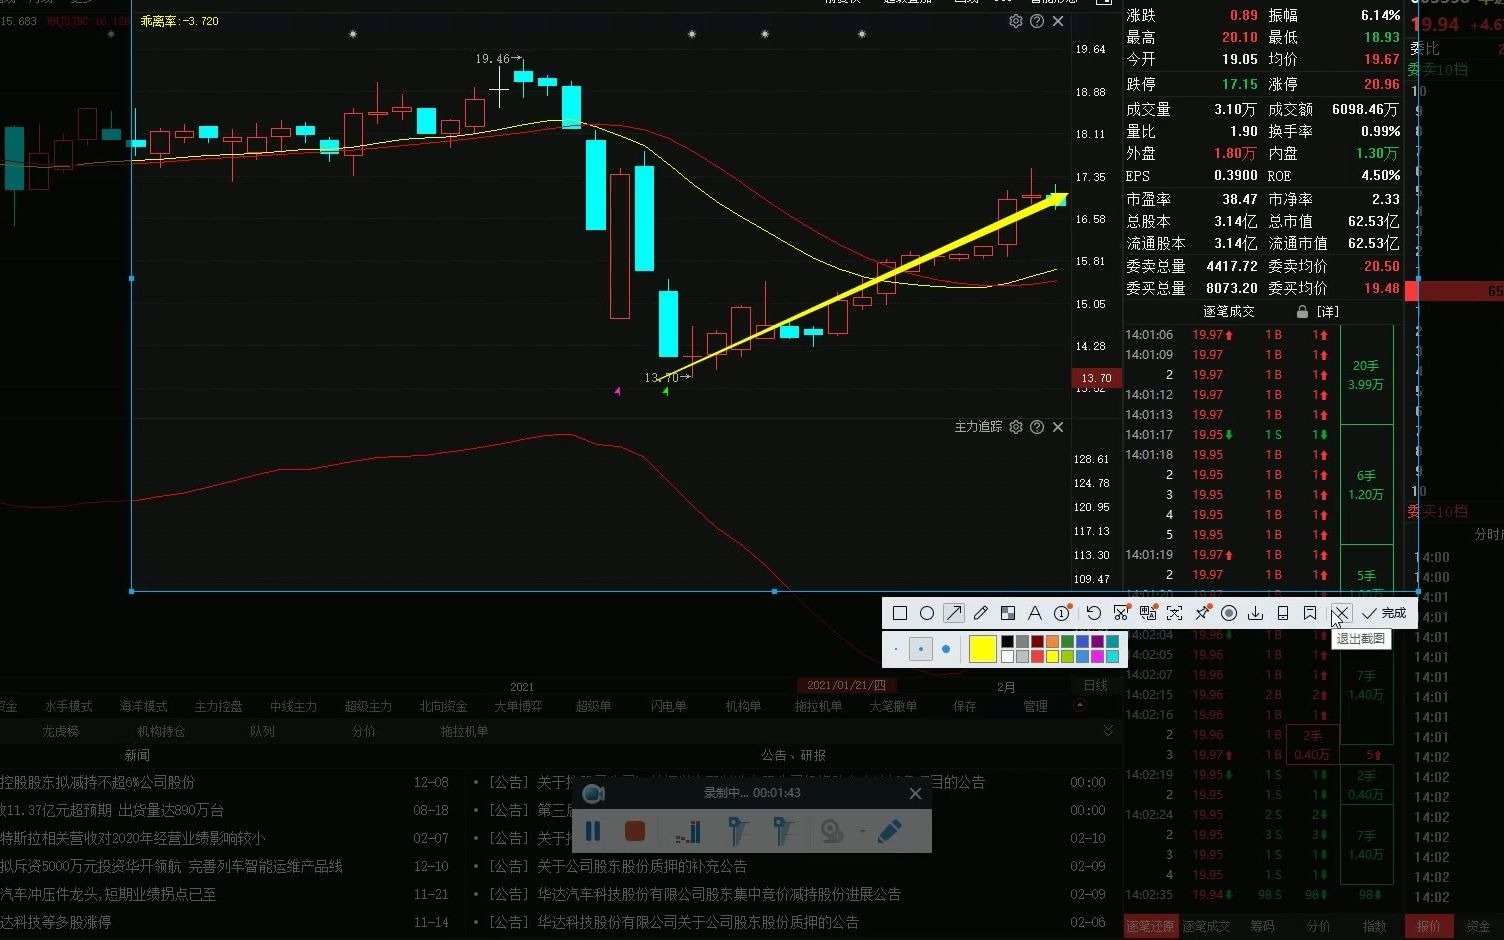This screenshot has width=1504, height=940.
Task: Stop the screen recording
Action: coord(634,831)
